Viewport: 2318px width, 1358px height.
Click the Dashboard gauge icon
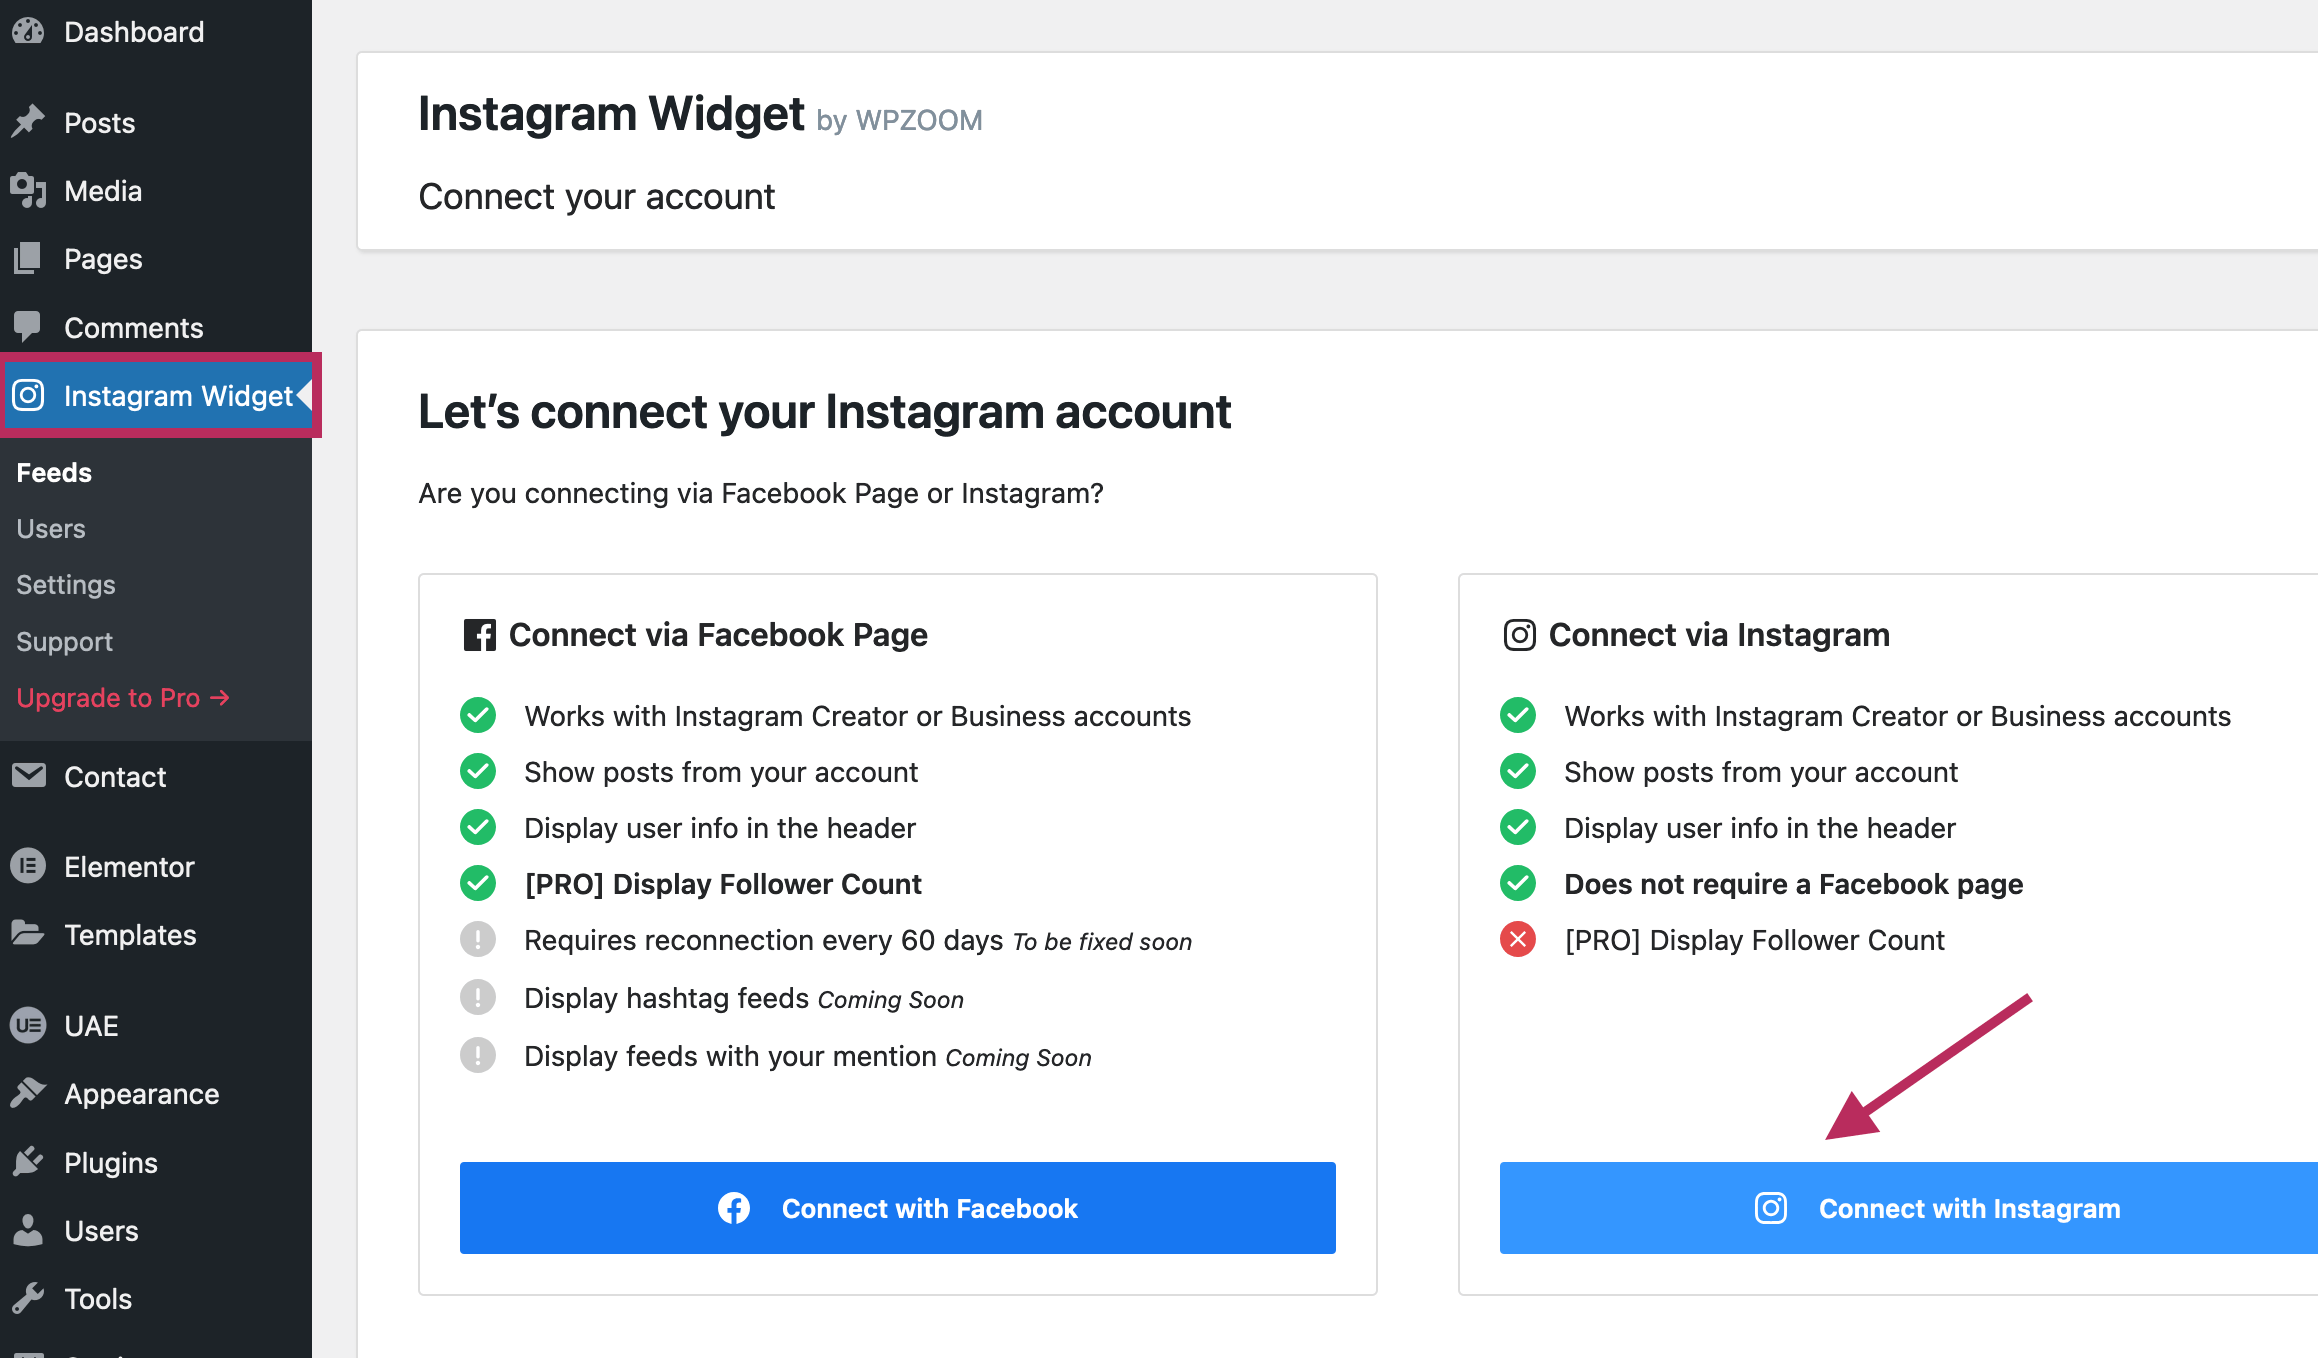point(28,31)
